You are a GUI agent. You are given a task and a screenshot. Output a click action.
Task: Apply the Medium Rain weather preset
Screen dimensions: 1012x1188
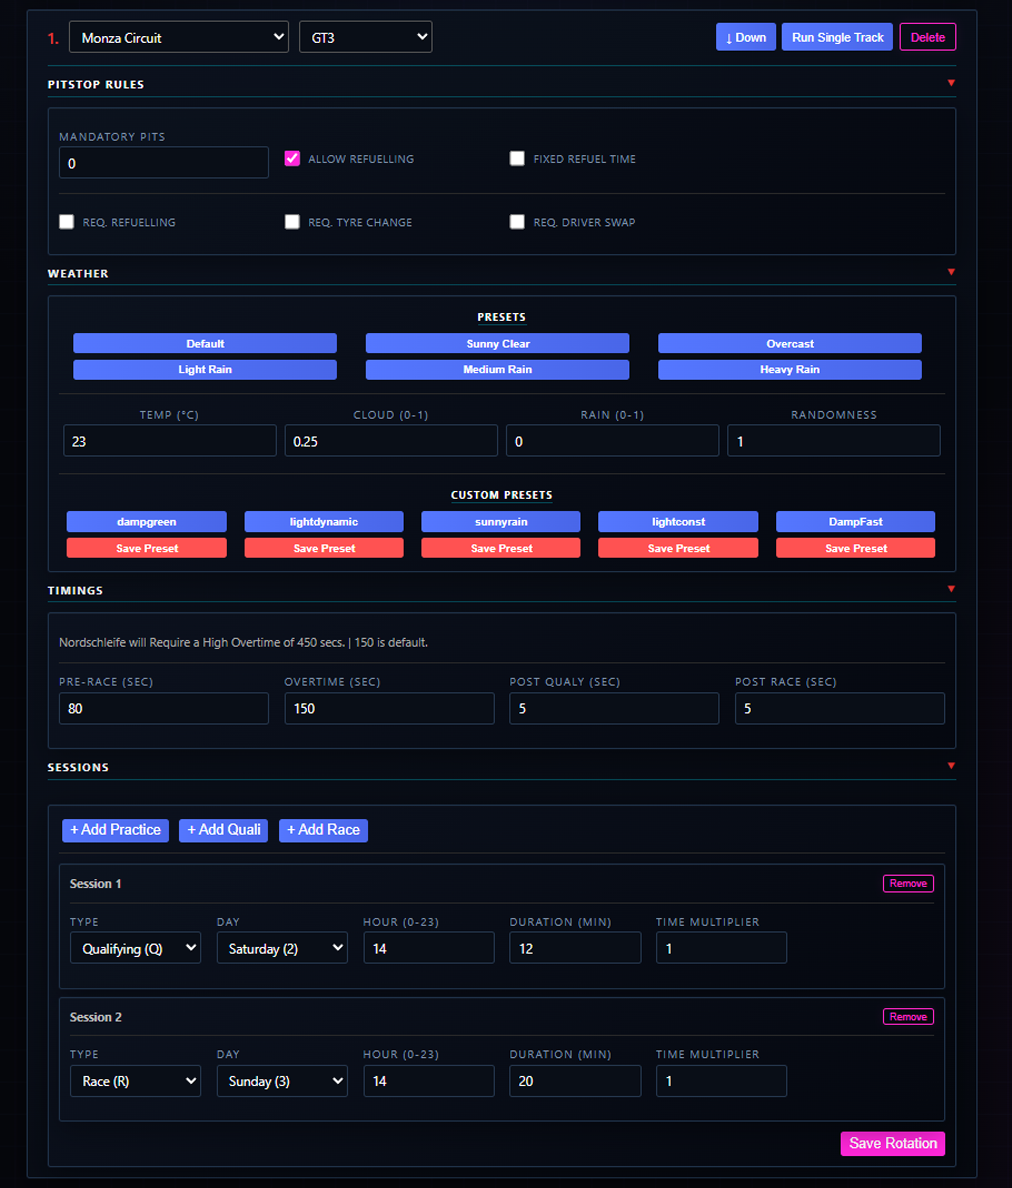(498, 370)
